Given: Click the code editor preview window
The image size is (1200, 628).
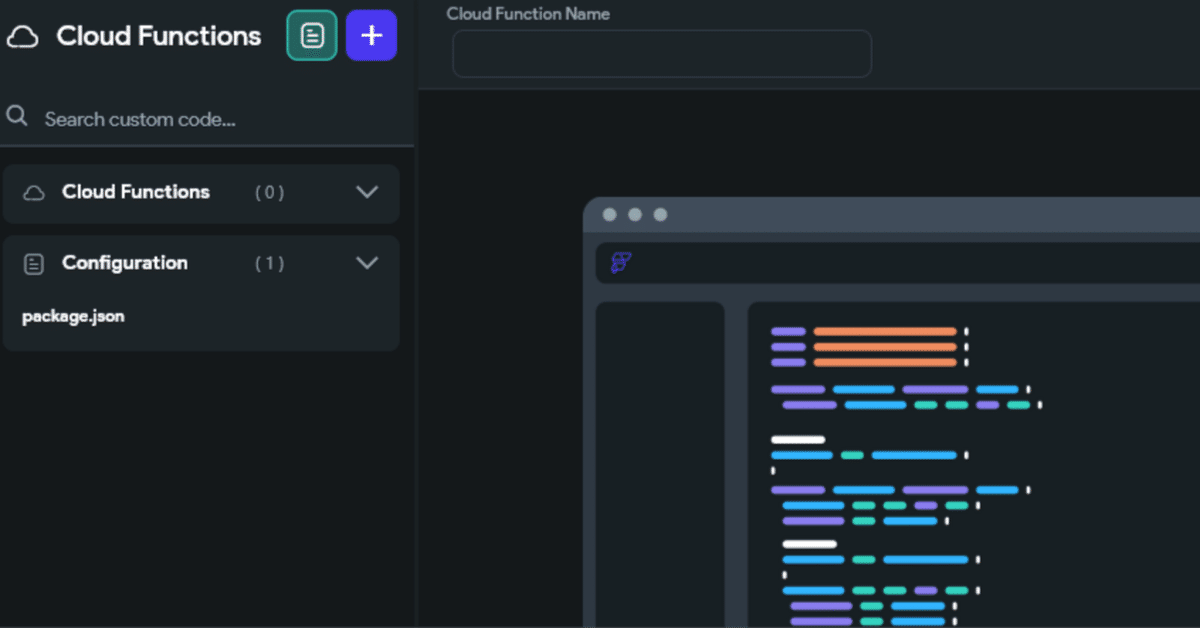Looking at the screenshot, I should pos(900,450).
